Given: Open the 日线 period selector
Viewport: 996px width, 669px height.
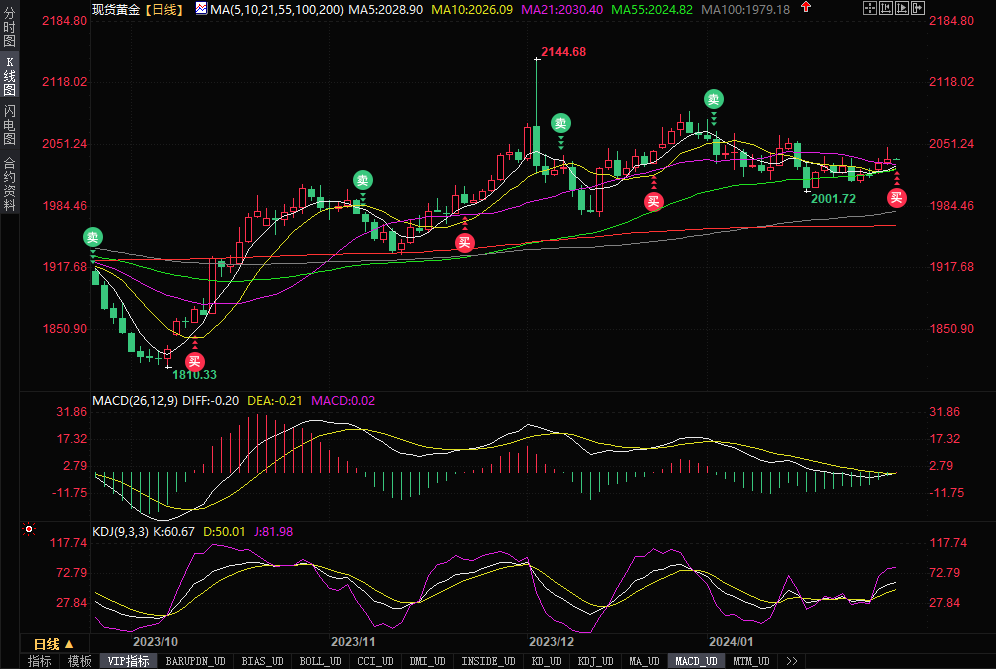Looking at the screenshot, I should pyautogui.click(x=53, y=644).
